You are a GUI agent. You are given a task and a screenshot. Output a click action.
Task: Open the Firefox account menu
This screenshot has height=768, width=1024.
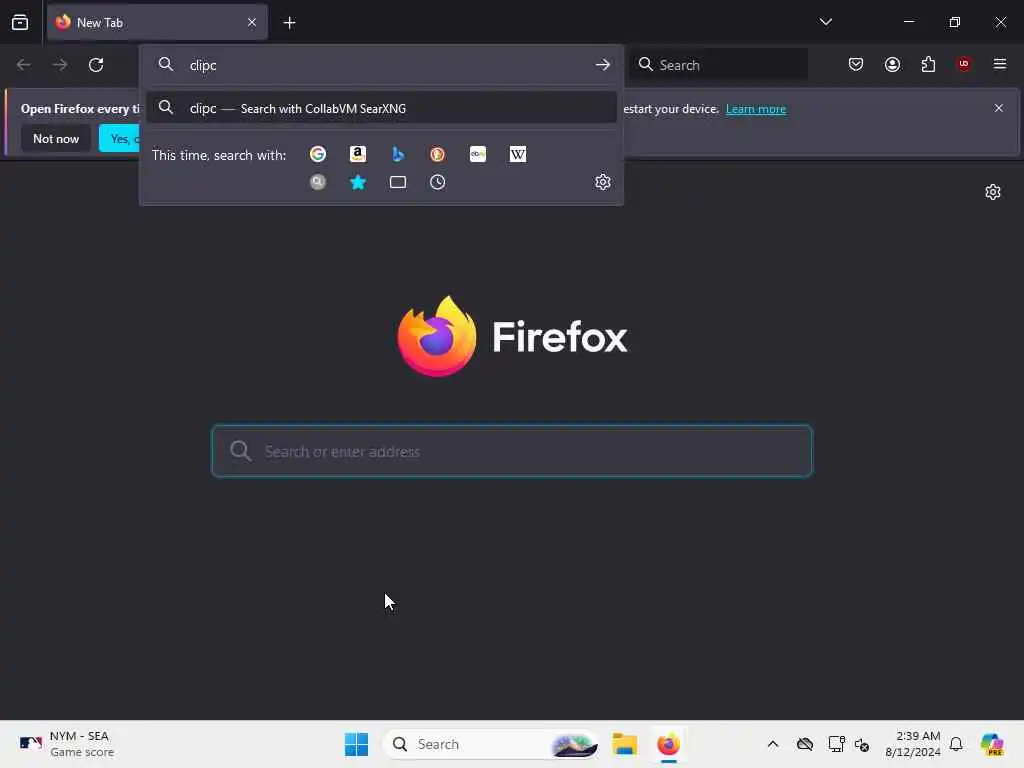(892, 64)
